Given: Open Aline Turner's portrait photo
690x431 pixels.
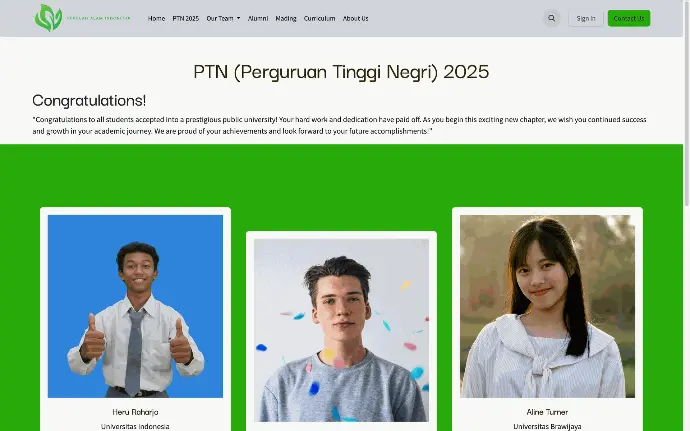Looking at the screenshot, I should click(x=547, y=306).
